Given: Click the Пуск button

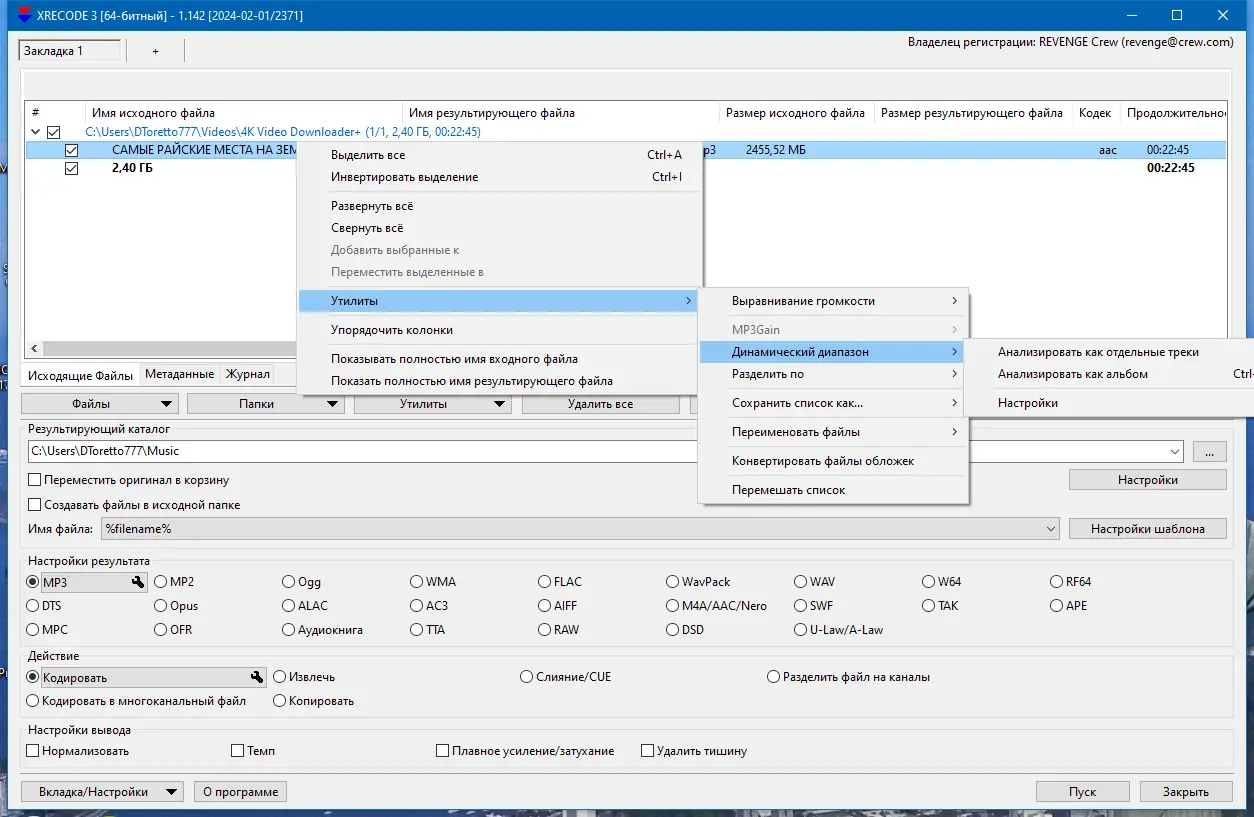Looking at the screenshot, I should pos(1082,791).
